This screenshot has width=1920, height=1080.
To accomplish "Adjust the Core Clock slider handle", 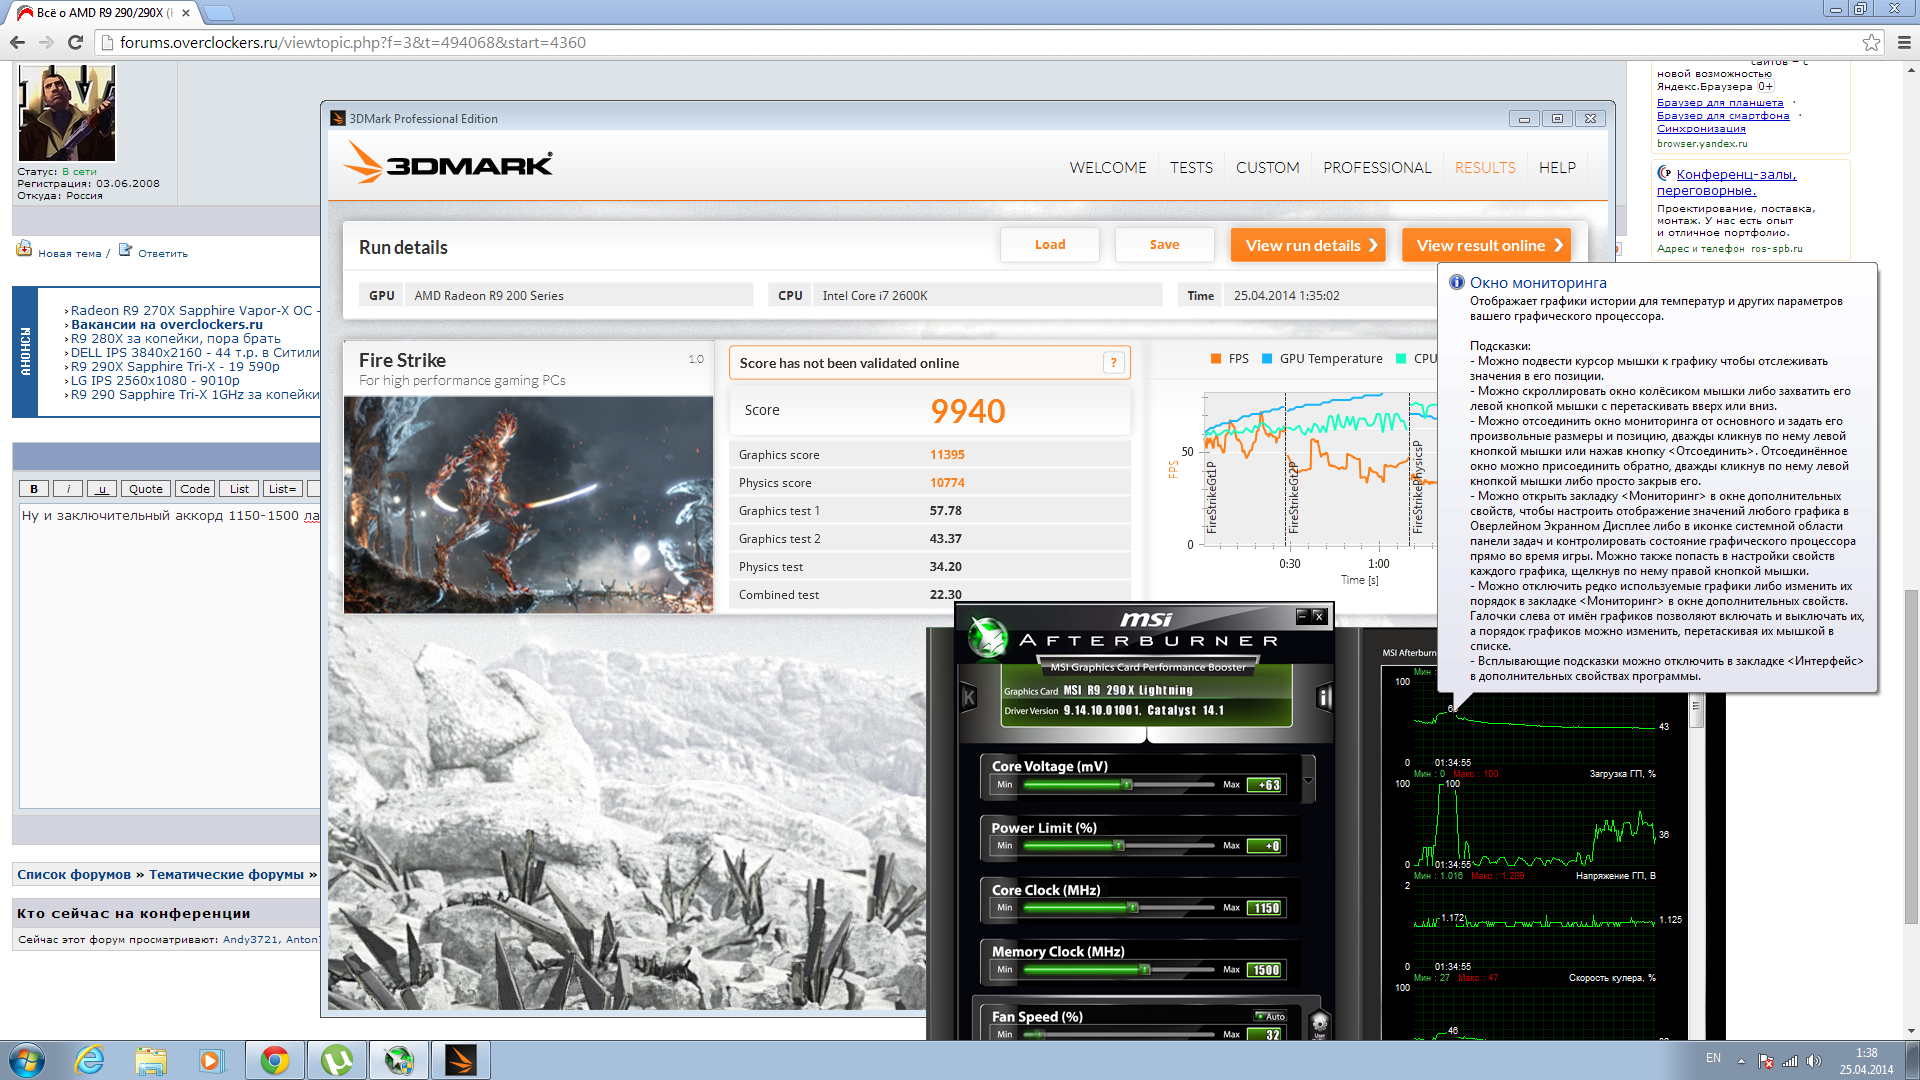I will (x=1133, y=908).
